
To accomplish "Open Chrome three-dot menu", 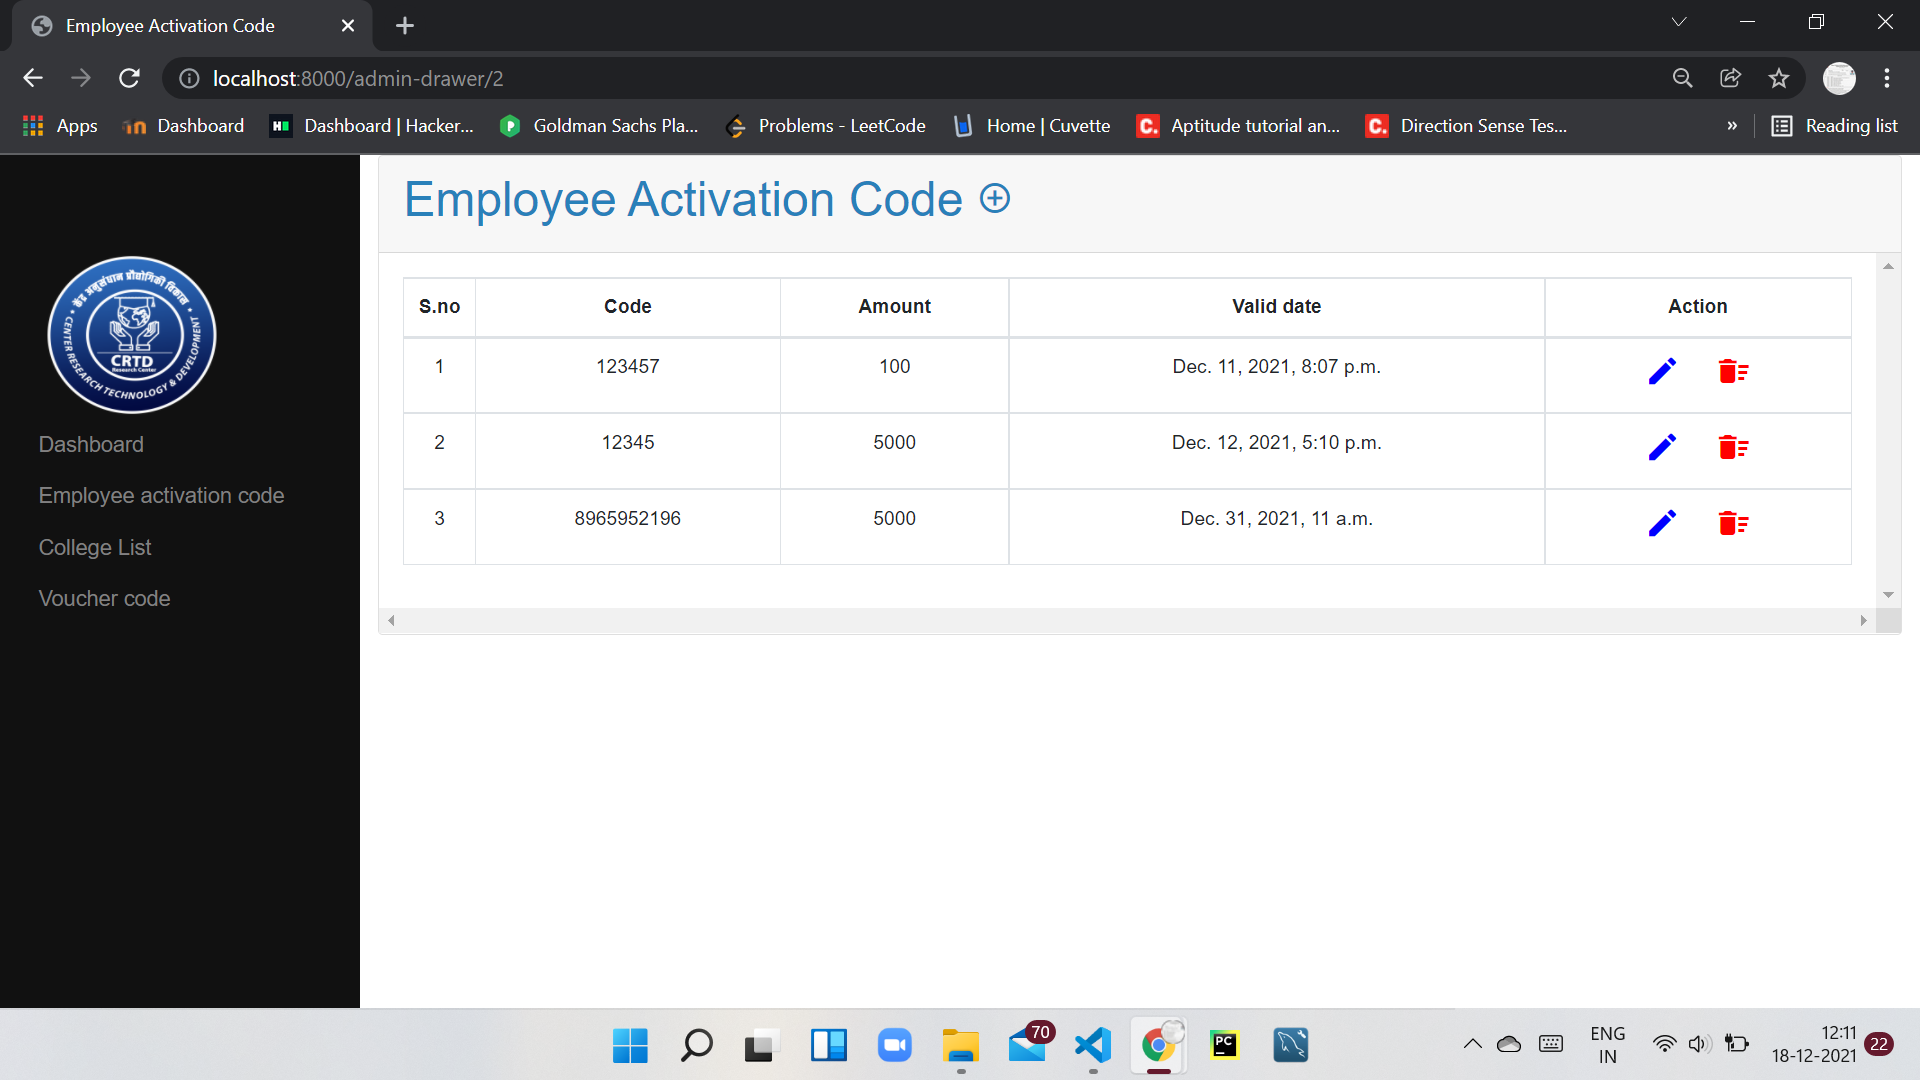I will coord(1886,78).
